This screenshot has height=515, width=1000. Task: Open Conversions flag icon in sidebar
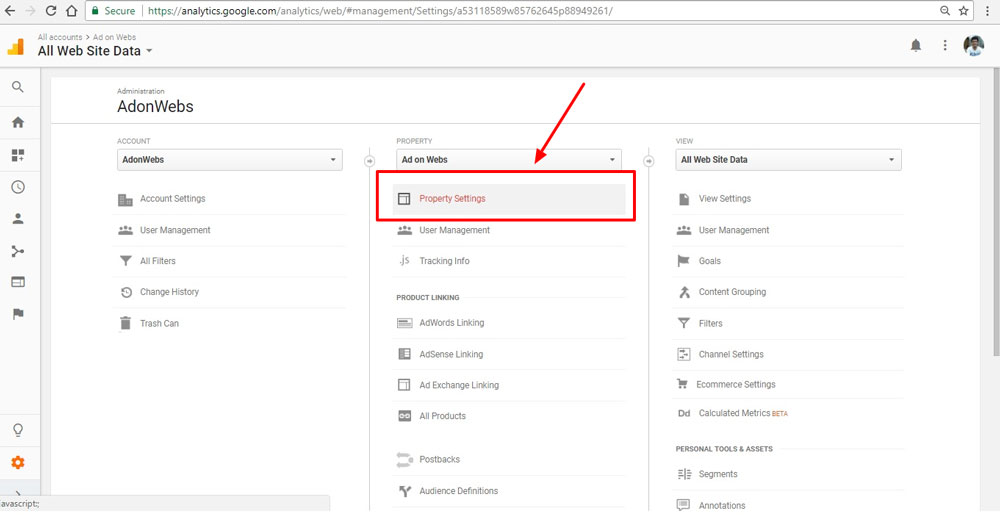18,314
